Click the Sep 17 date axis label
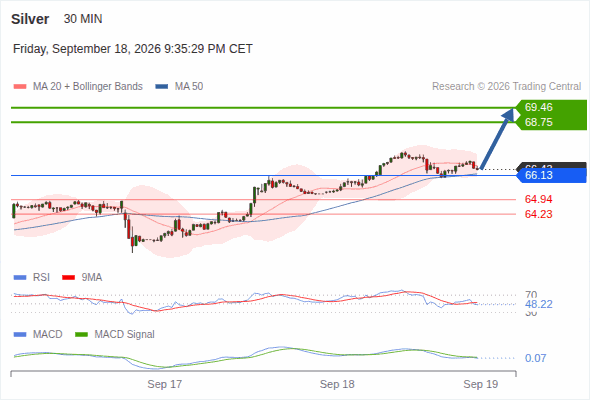Screen dimensions: 590x400 [x=164, y=384]
